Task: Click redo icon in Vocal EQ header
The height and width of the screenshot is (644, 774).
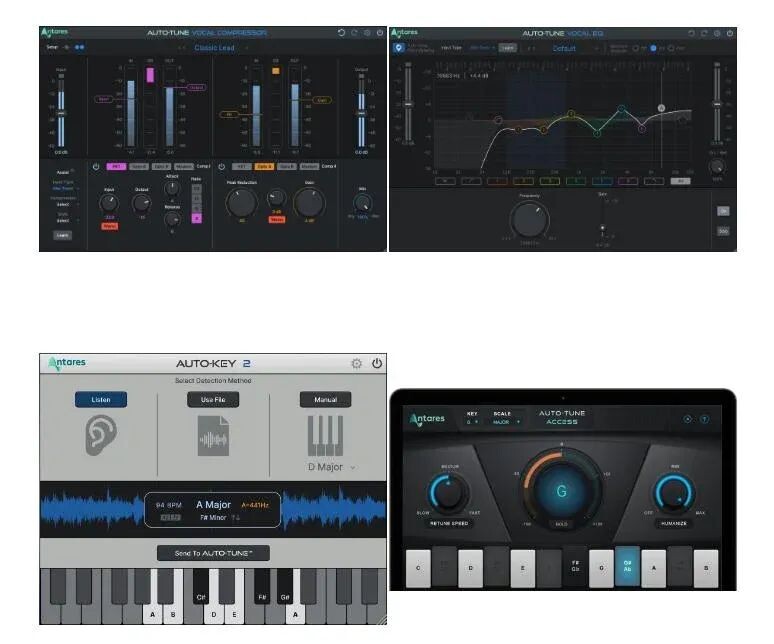Action: coord(704,34)
